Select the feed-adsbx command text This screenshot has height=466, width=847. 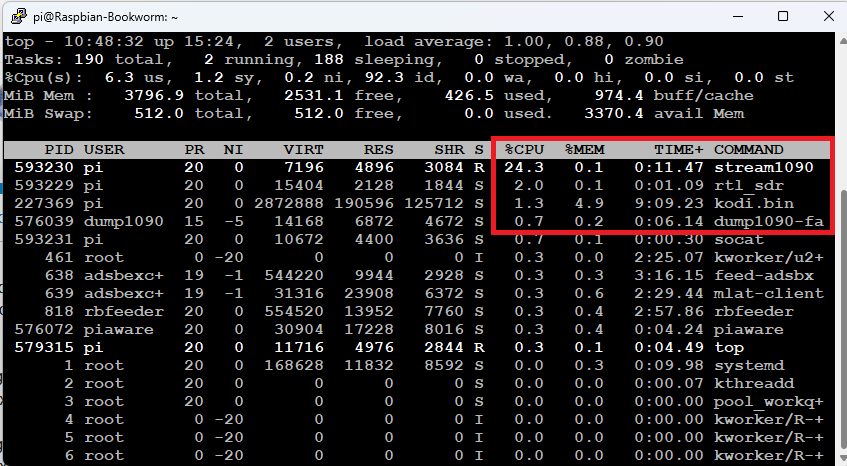(x=764, y=275)
